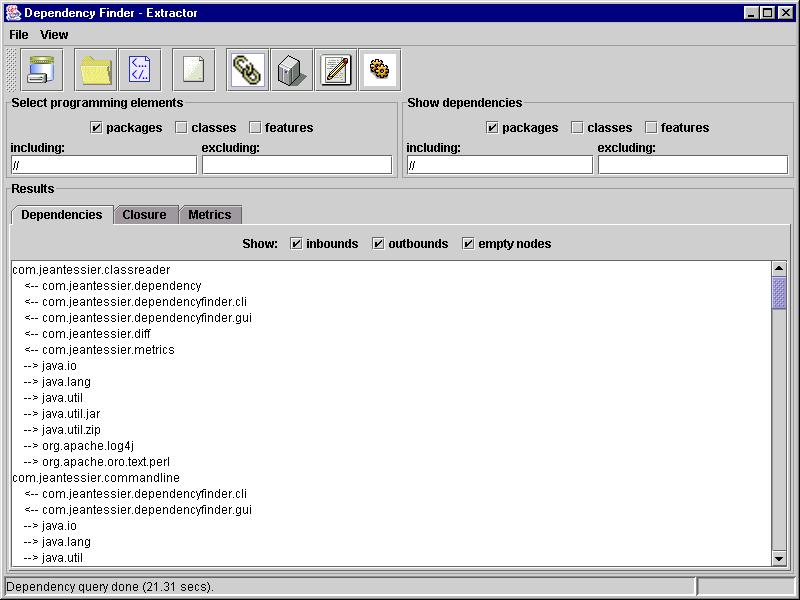
Task: Click the "Dependency query done" status message
Action: (109, 587)
